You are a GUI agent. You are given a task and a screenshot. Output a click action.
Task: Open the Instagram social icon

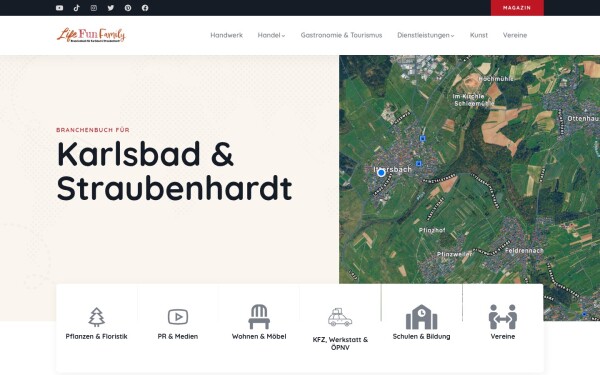coord(94,8)
